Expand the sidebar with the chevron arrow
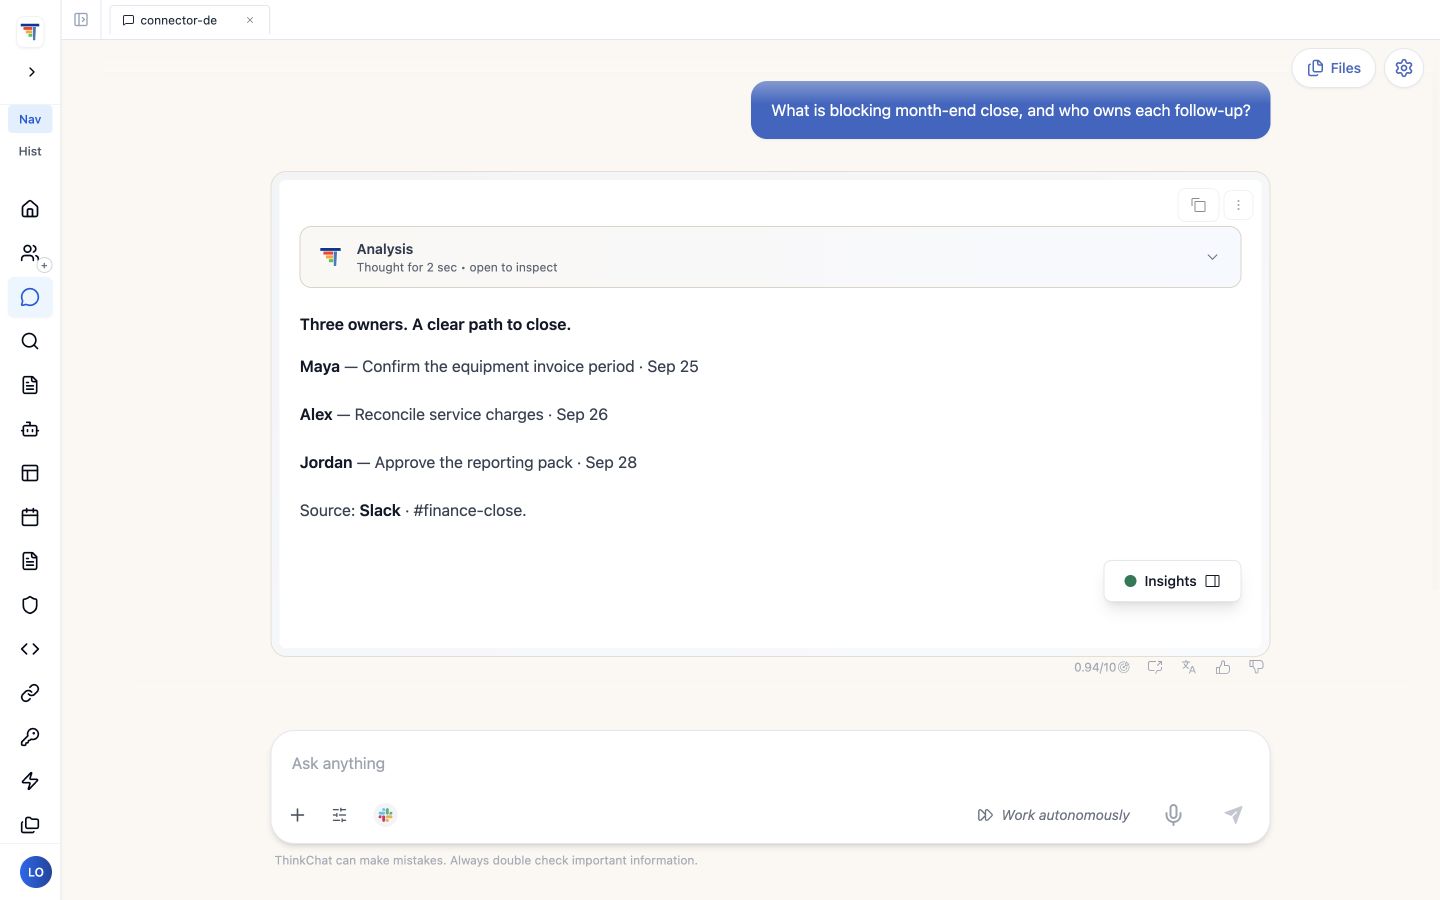Viewport: 1440px width, 900px height. [32, 72]
